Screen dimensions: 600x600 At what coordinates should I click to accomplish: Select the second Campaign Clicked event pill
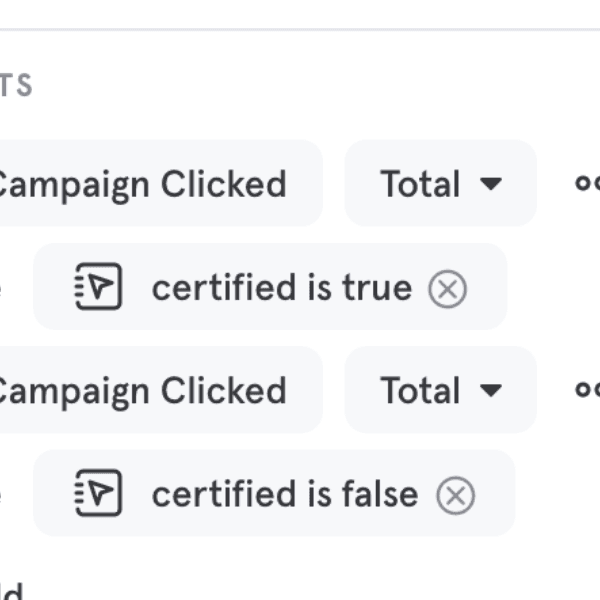[x=150, y=390]
